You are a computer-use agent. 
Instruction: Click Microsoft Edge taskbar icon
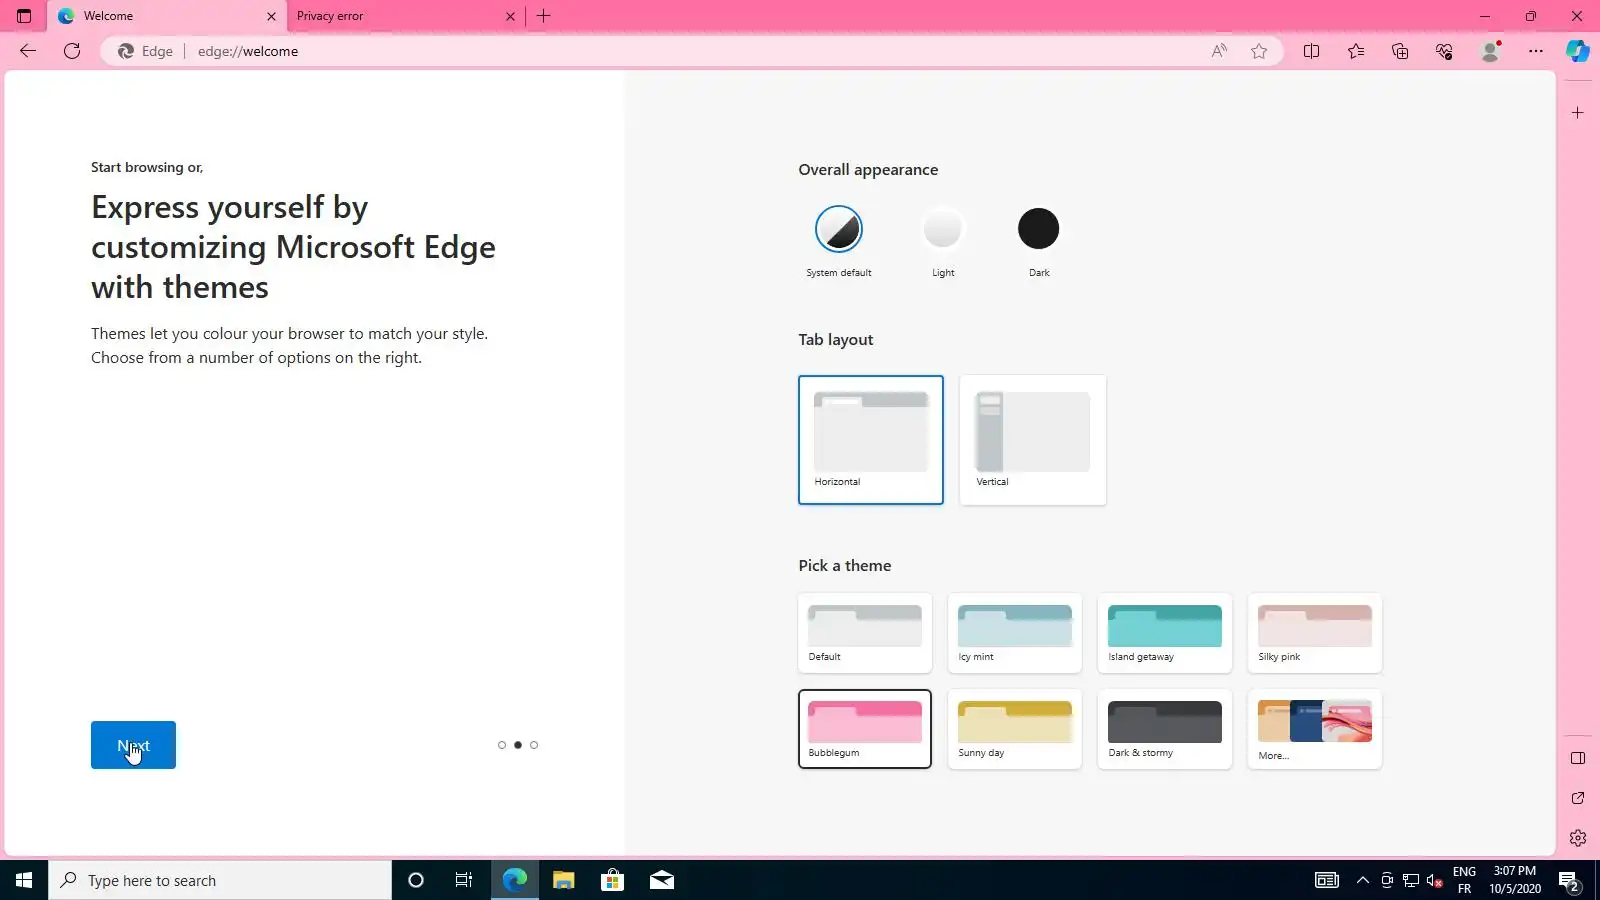tap(514, 880)
